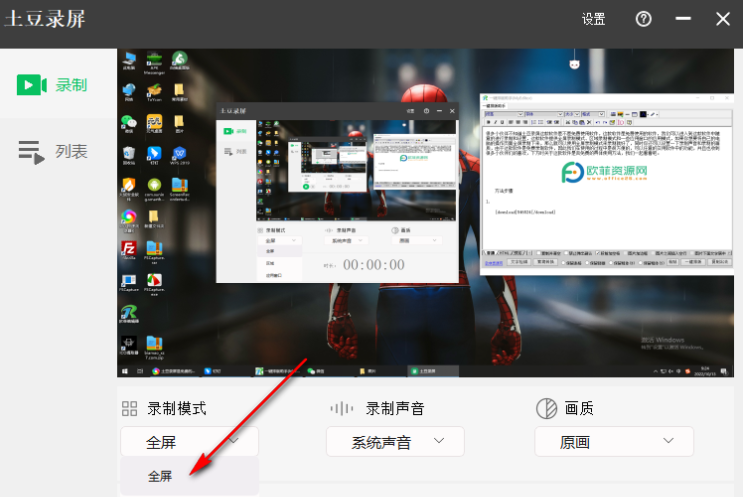Expand the 原画 quality dropdown
Viewport: 744px width, 497px height.
point(606,441)
